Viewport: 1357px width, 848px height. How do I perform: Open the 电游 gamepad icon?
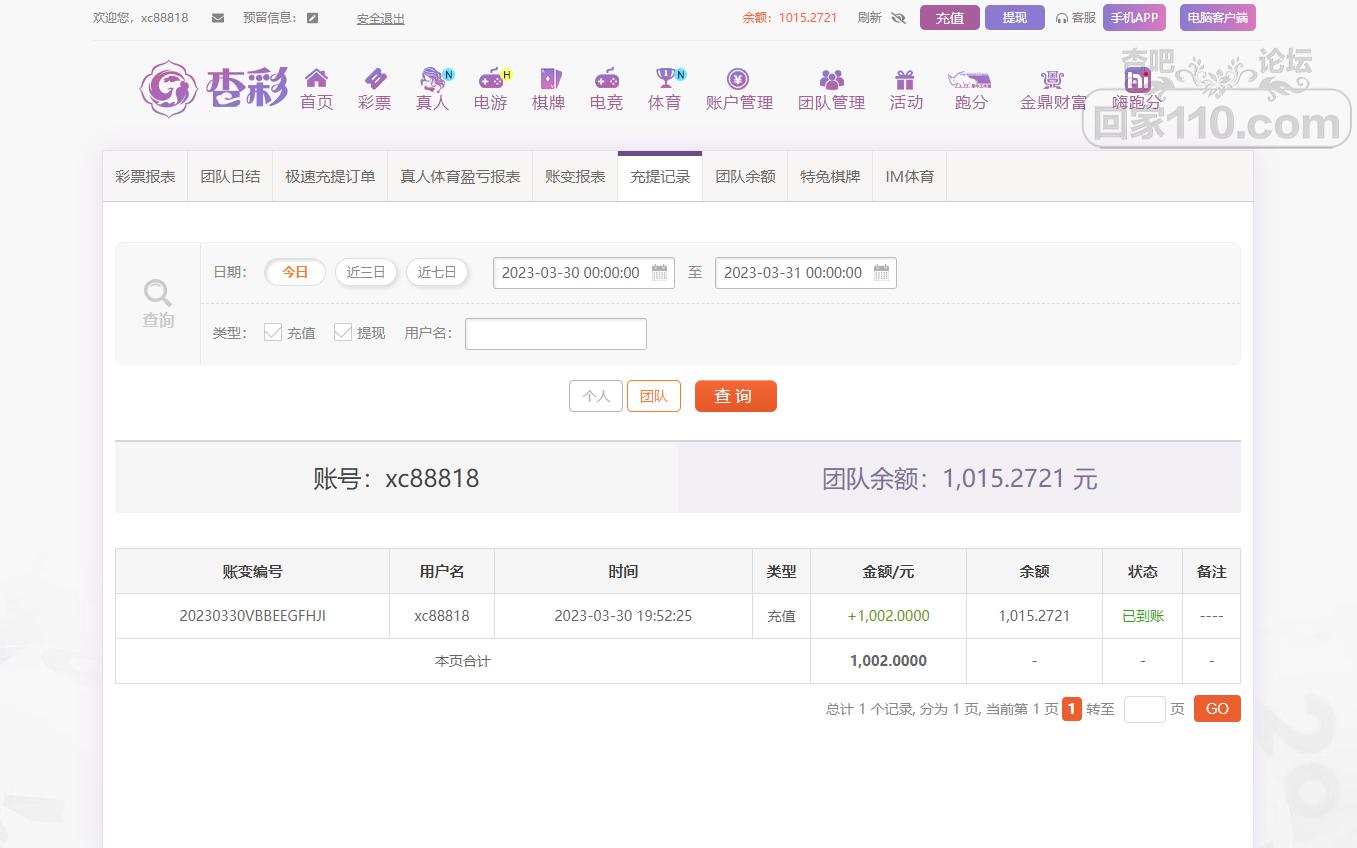(490, 79)
